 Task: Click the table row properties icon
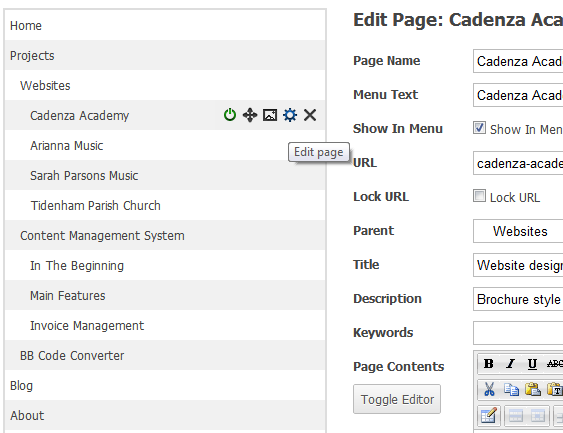[516, 416]
